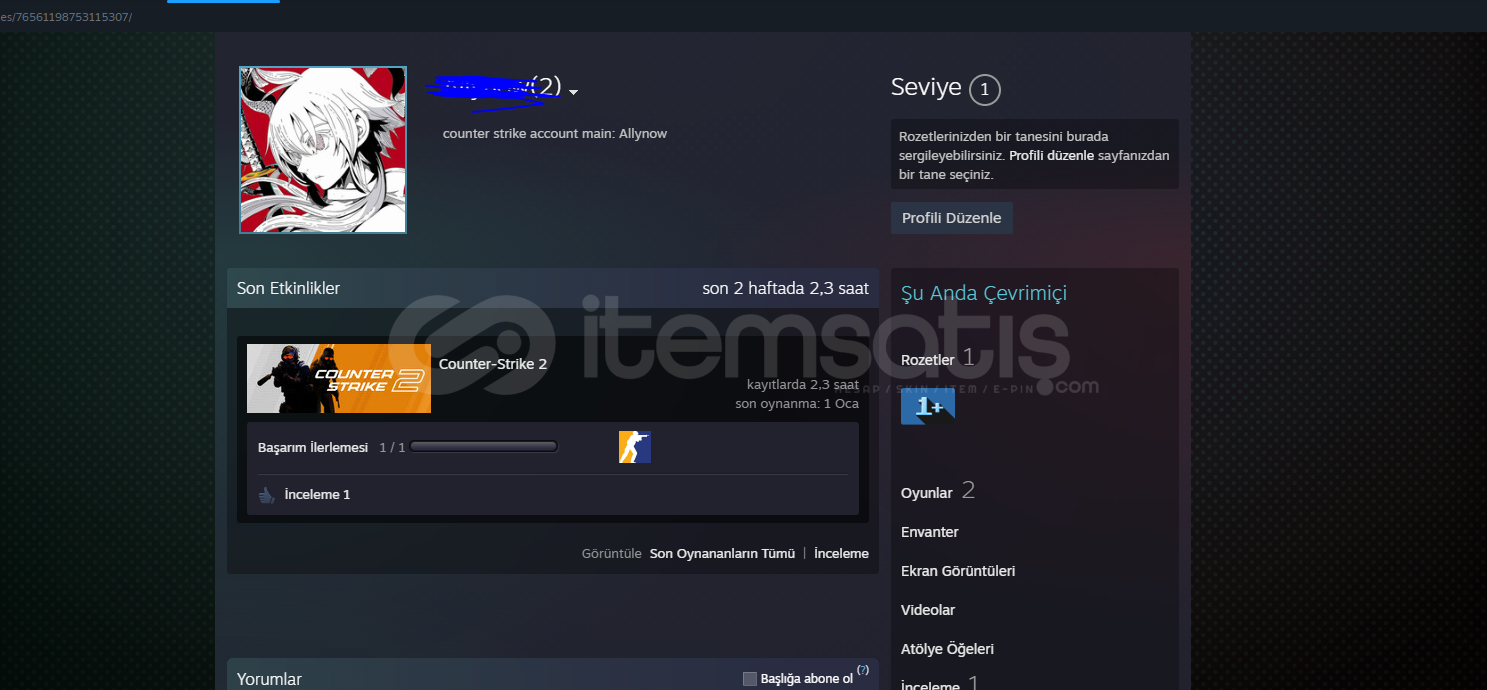Open the Videolar page
1487x690 pixels.
[x=928, y=610]
